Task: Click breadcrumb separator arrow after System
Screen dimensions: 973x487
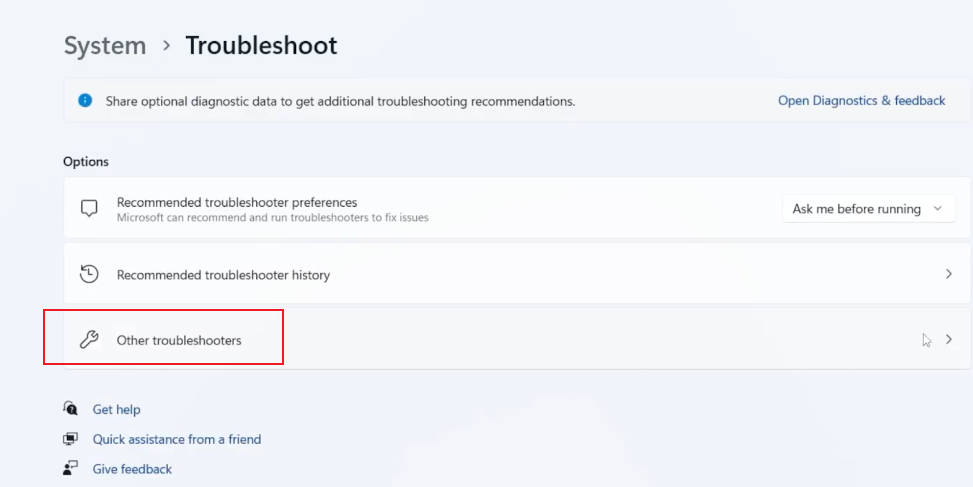Action: click(x=166, y=46)
